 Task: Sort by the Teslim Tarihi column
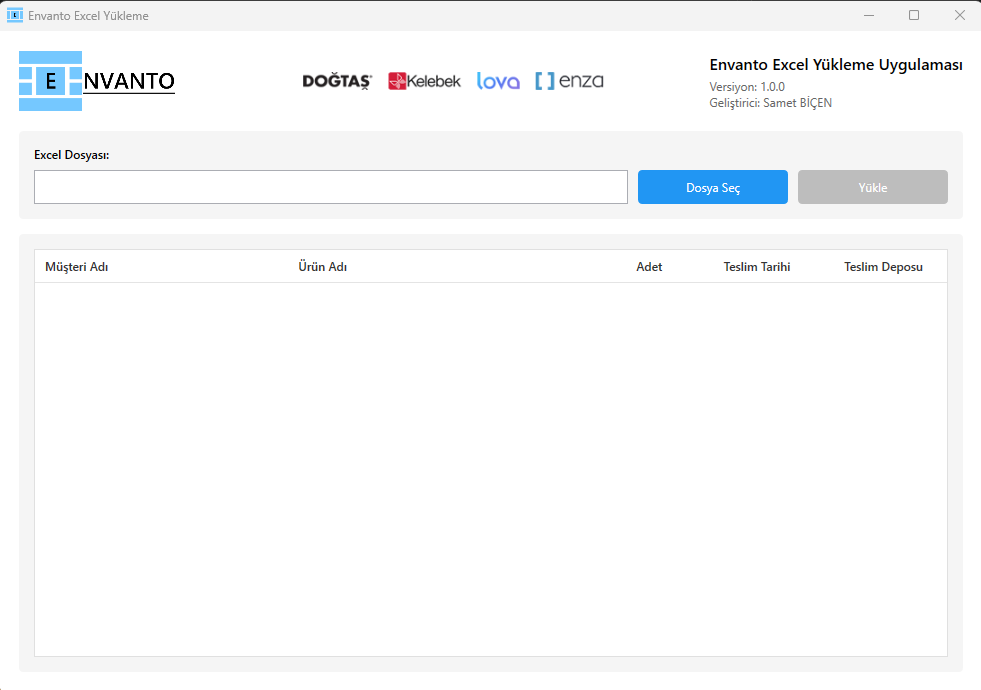click(x=757, y=267)
